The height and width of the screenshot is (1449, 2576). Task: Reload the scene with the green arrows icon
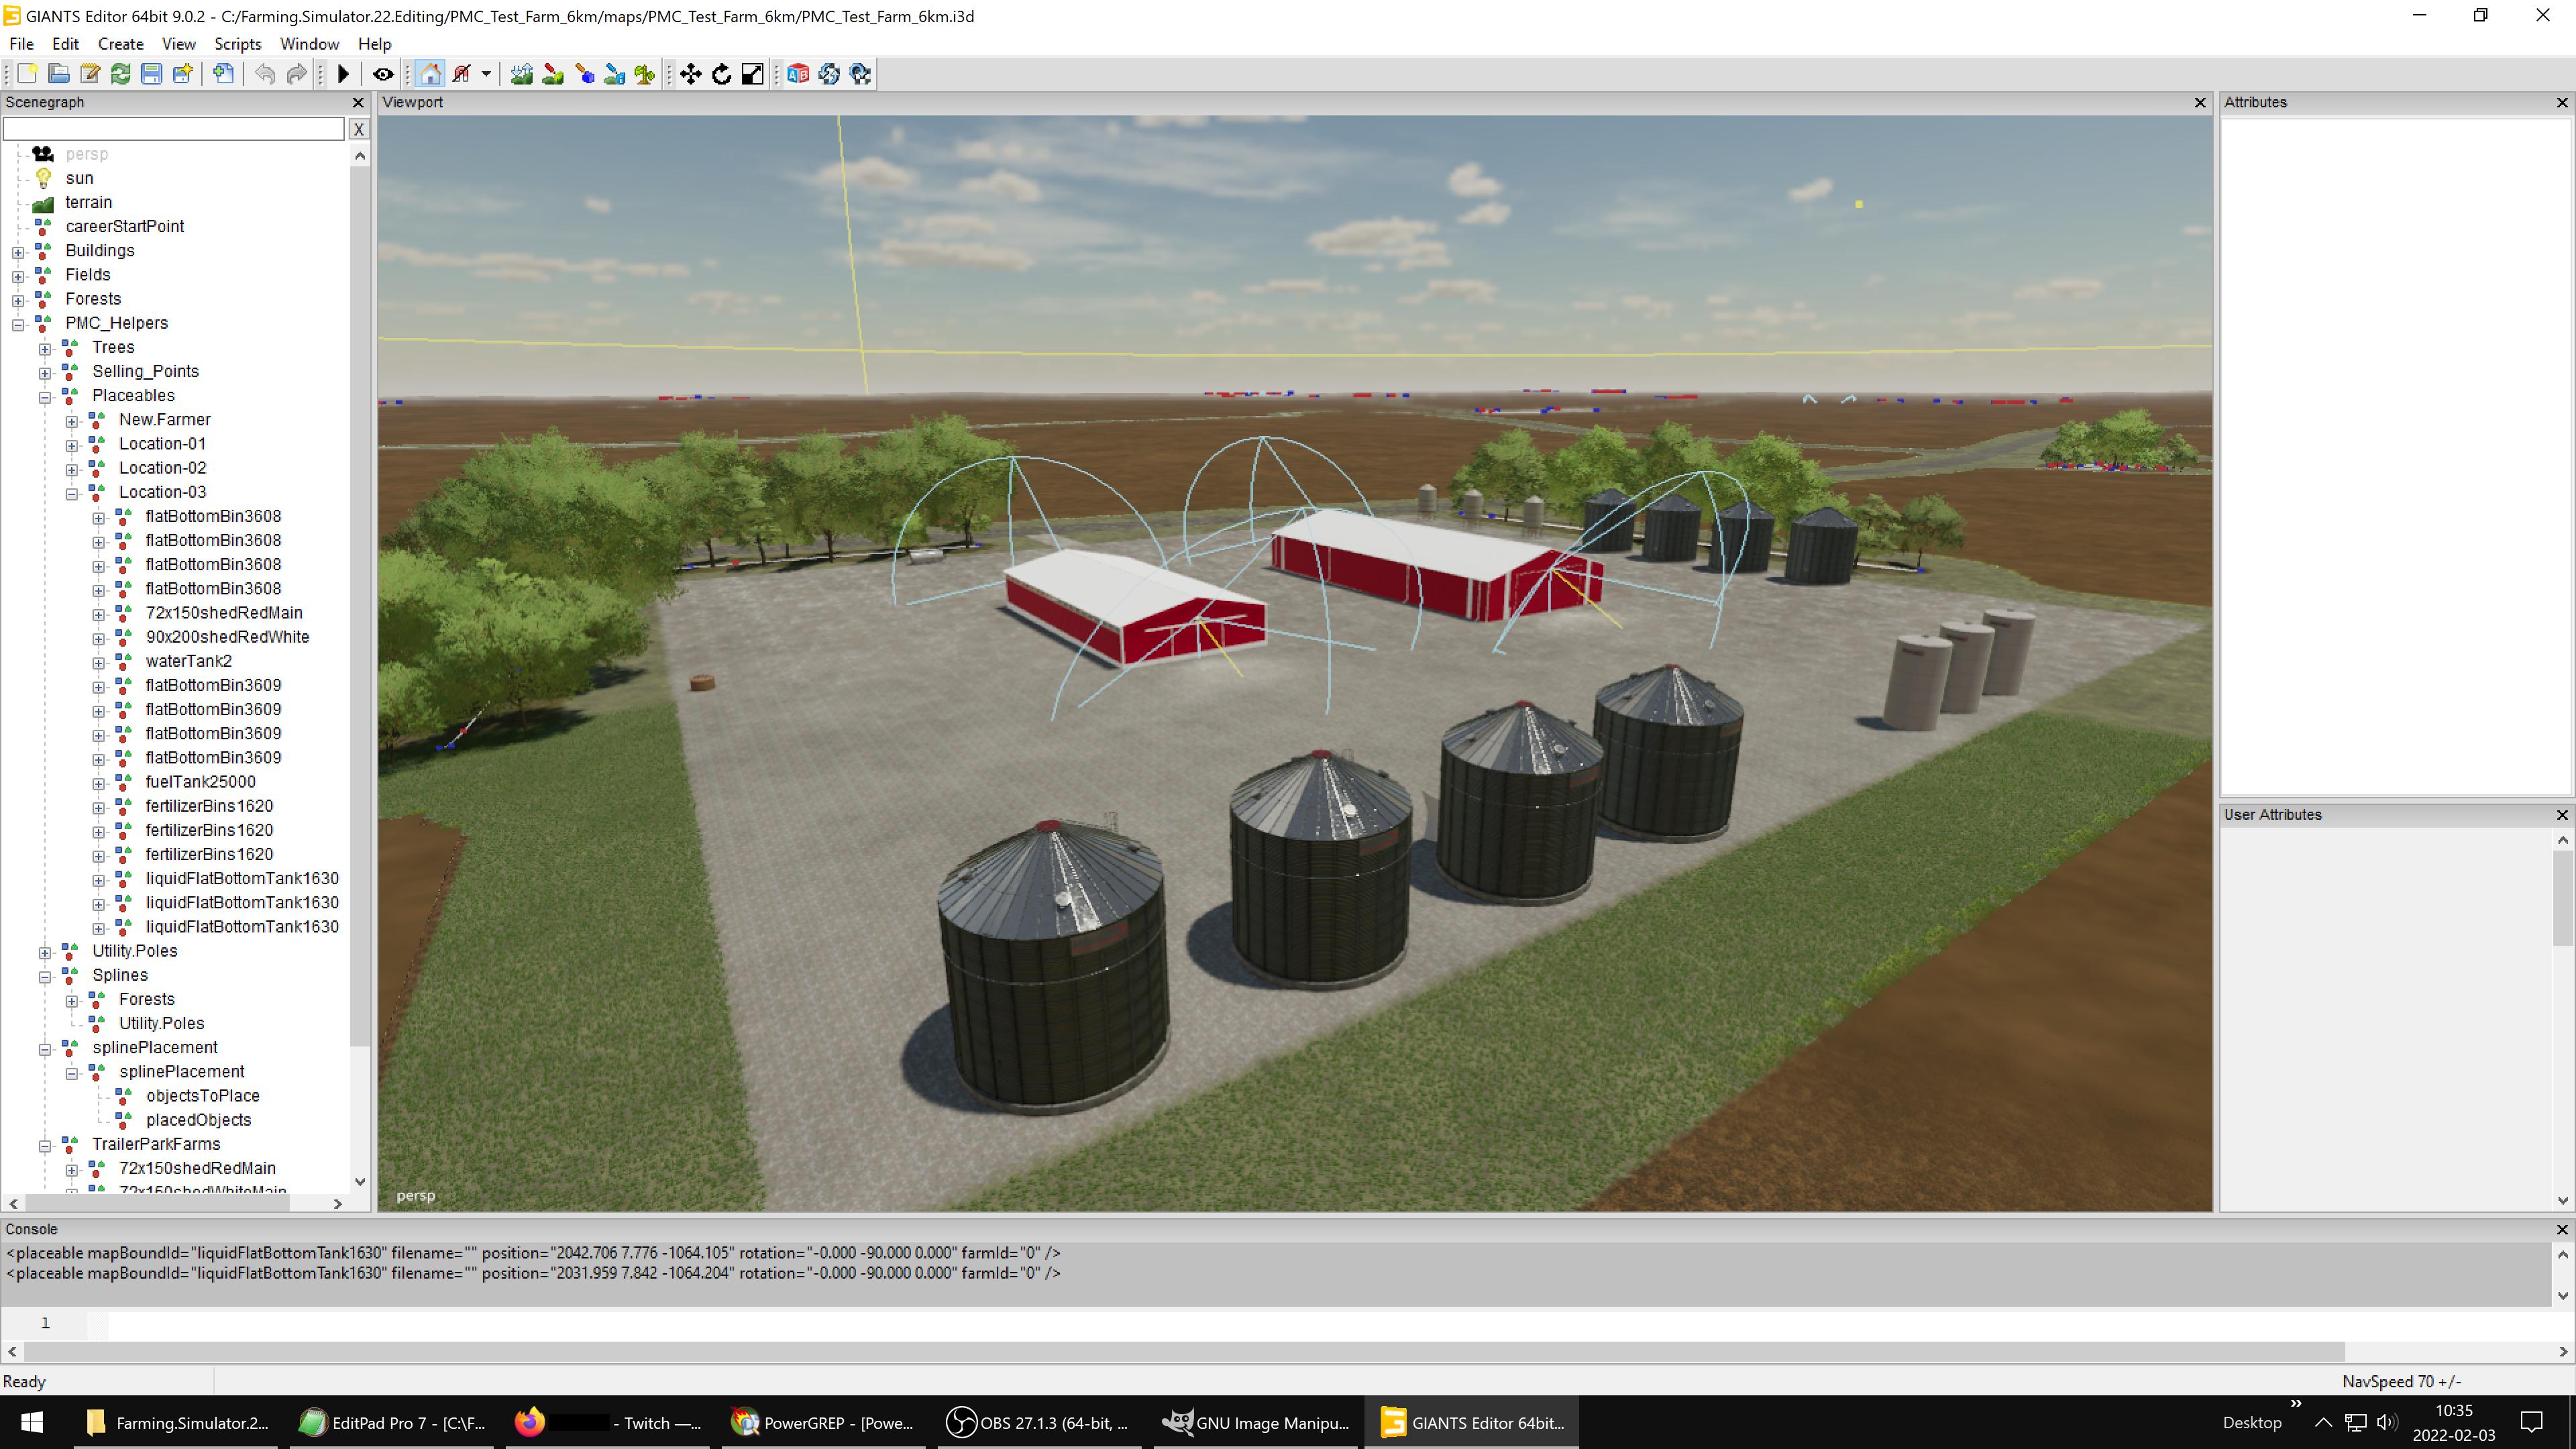click(x=121, y=74)
